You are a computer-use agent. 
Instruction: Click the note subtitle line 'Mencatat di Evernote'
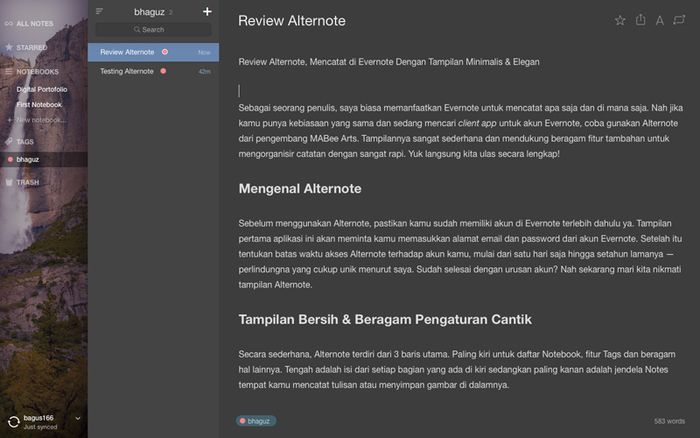(x=351, y=62)
